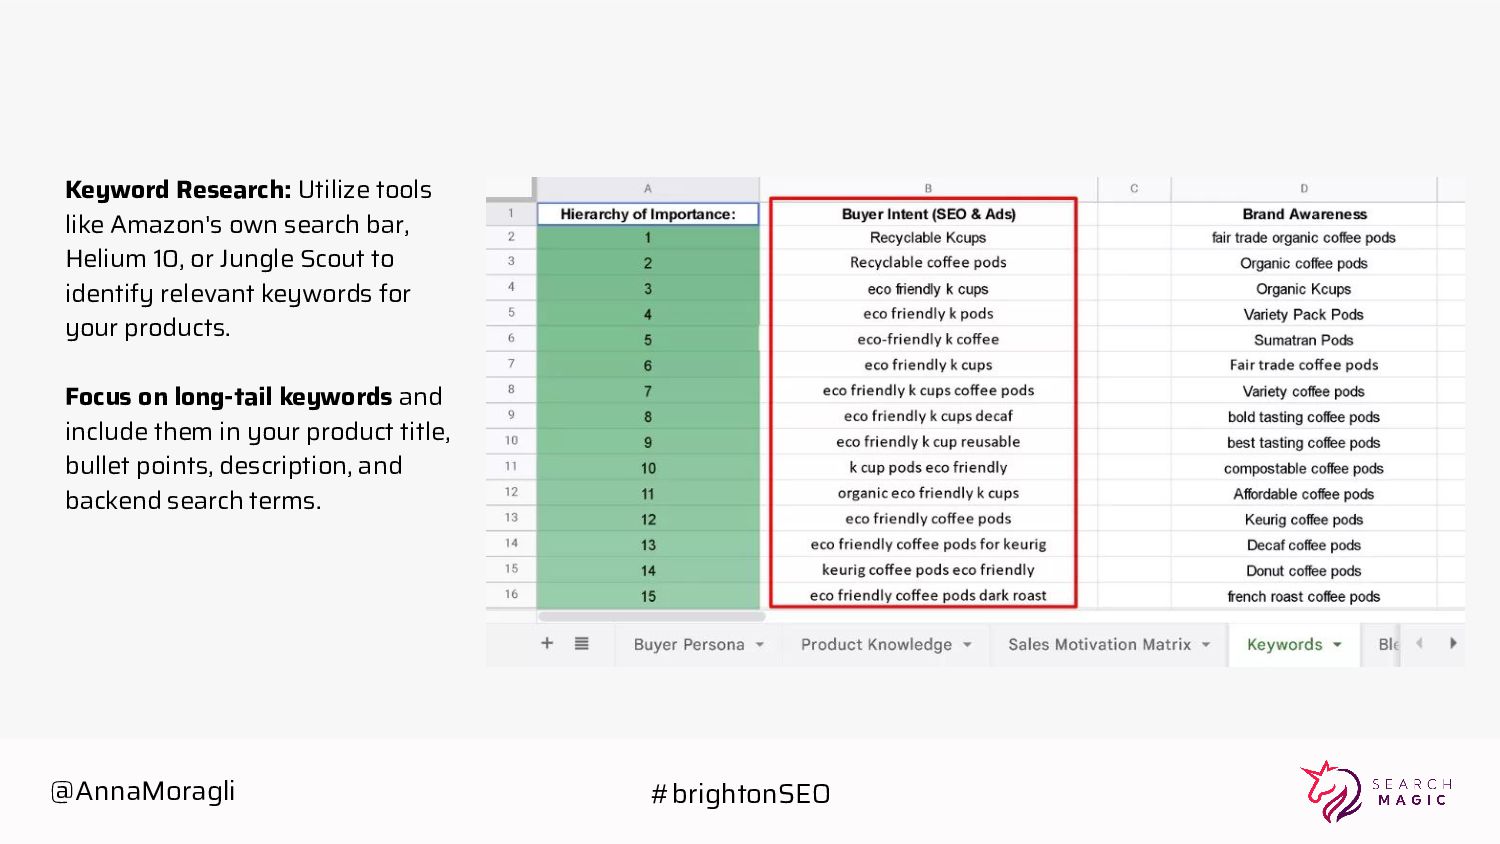Open the all sheets list icon
Viewport: 1500px width, 844px height.
tap(581, 644)
